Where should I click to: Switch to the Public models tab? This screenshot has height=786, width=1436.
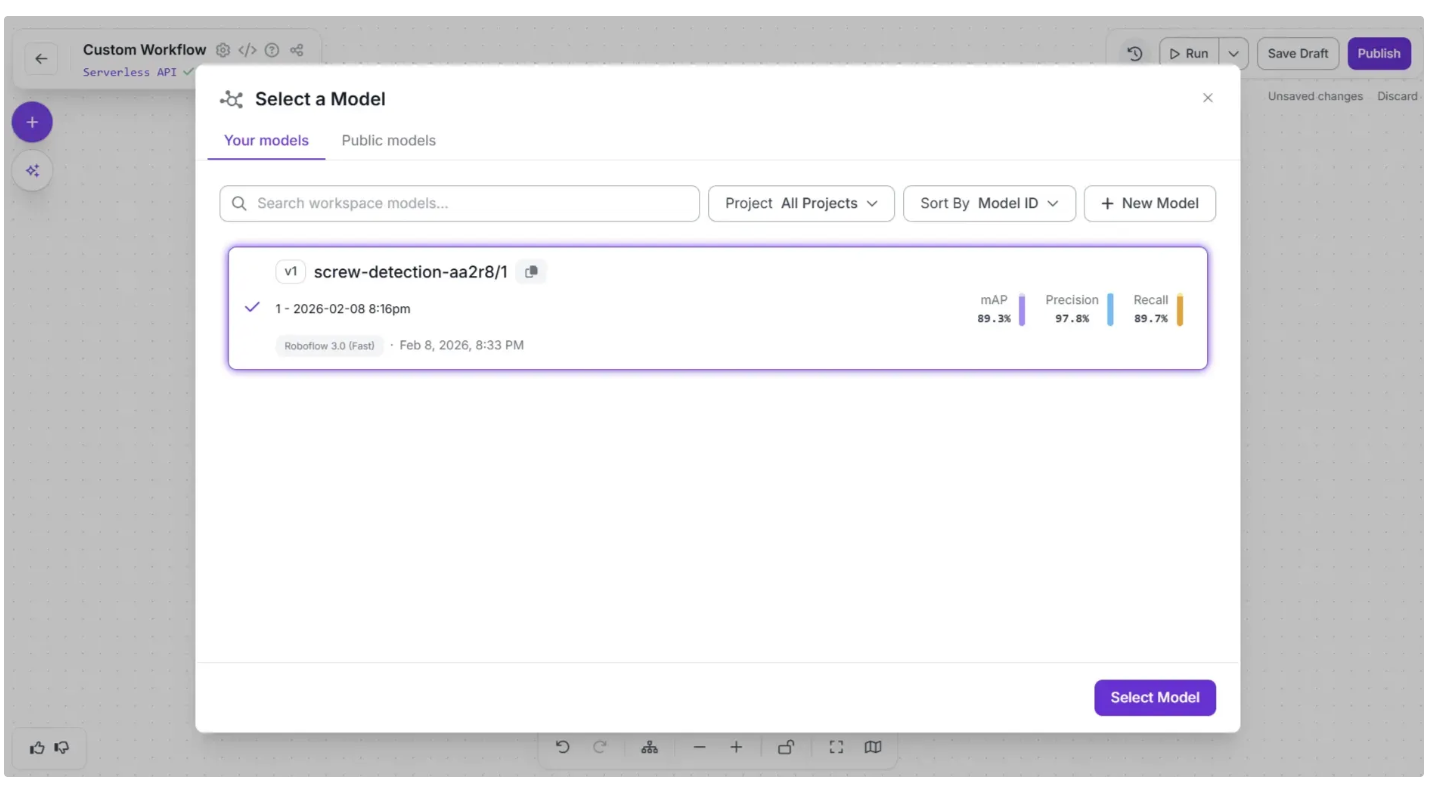click(x=388, y=140)
